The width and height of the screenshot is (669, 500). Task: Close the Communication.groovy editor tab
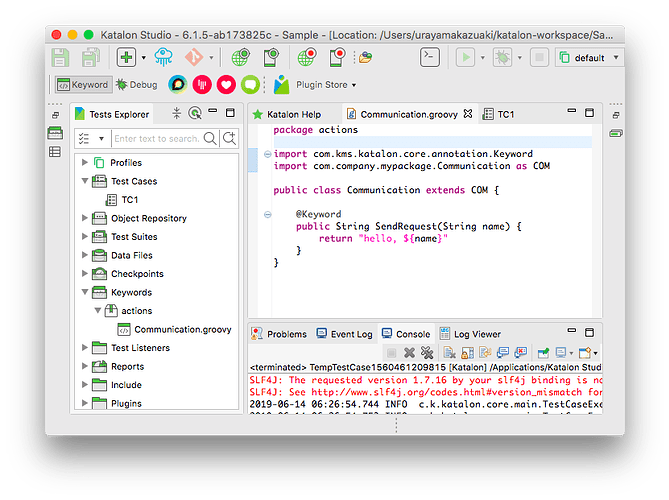[x=468, y=114]
